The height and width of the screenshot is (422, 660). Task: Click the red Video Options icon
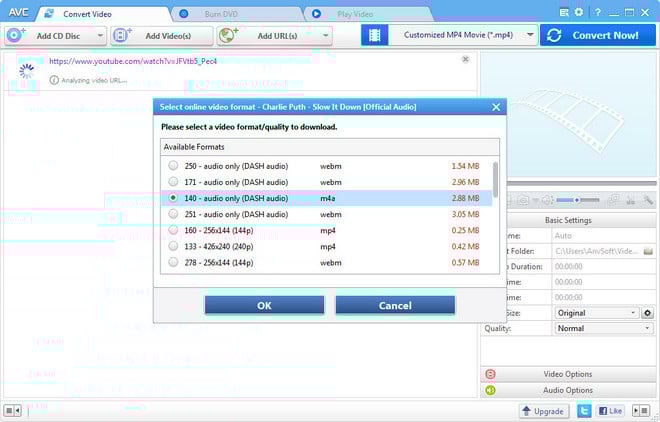coord(490,374)
